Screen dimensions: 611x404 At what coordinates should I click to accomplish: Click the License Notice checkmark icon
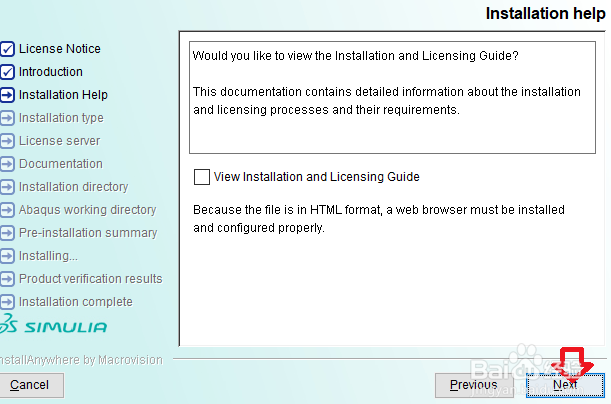(x=8, y=49)
